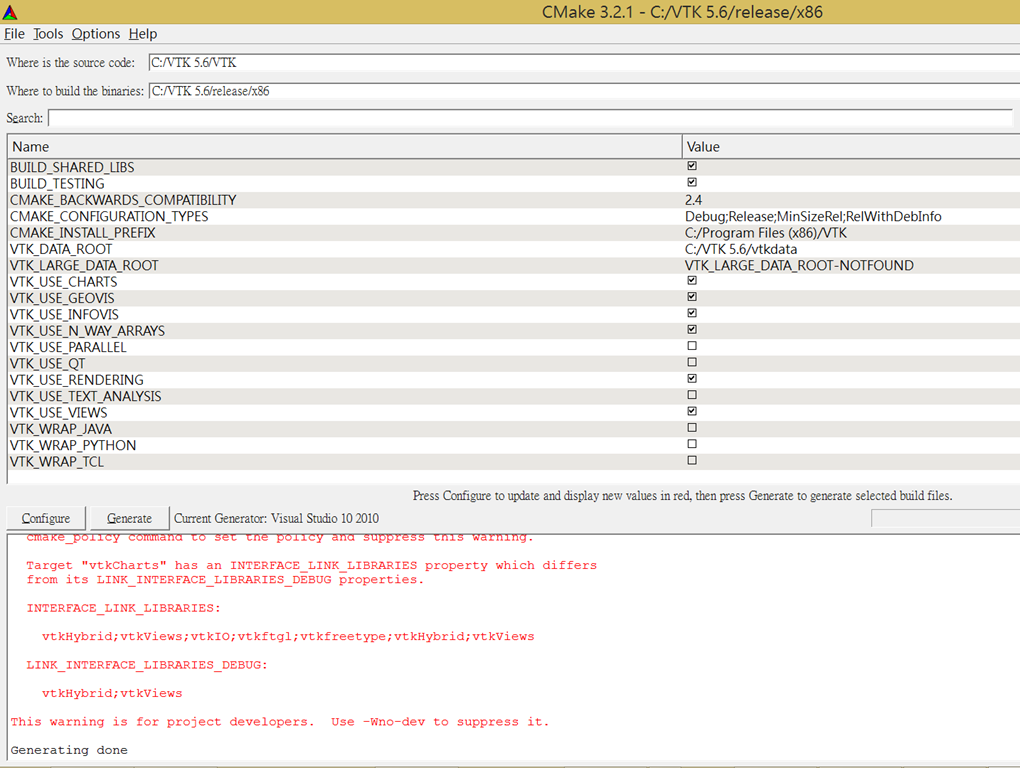
Task: Disable the VTK_USE_CHARTS checkbox
Action: coord(692,280)
